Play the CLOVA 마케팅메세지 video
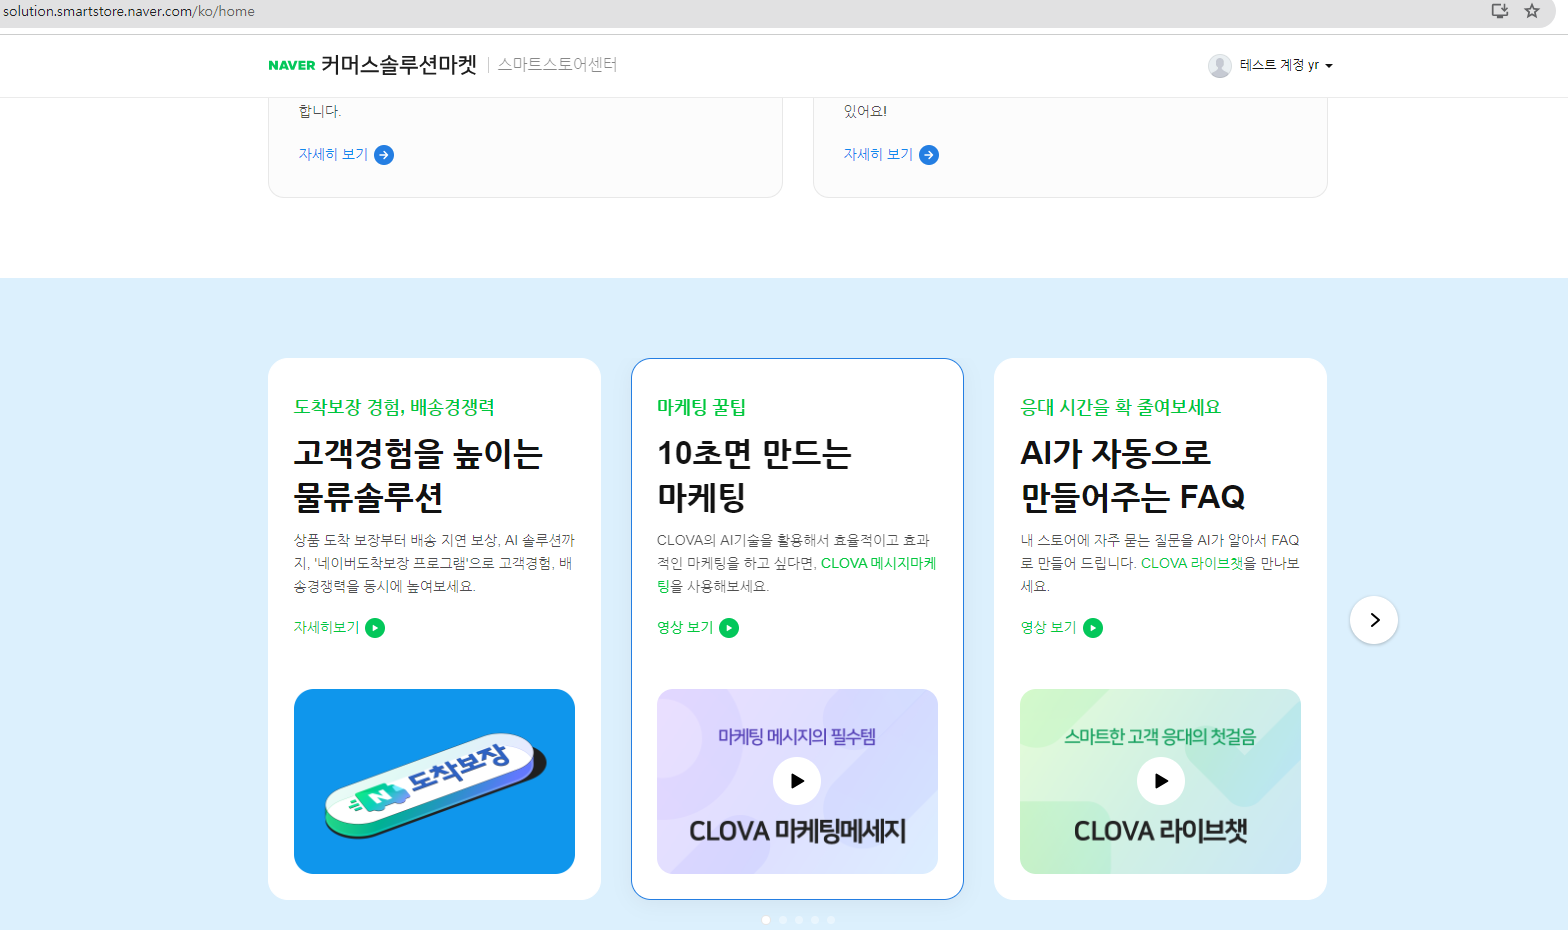The width and height of the screenshot is (1568, 930). [x=797, y=781]
